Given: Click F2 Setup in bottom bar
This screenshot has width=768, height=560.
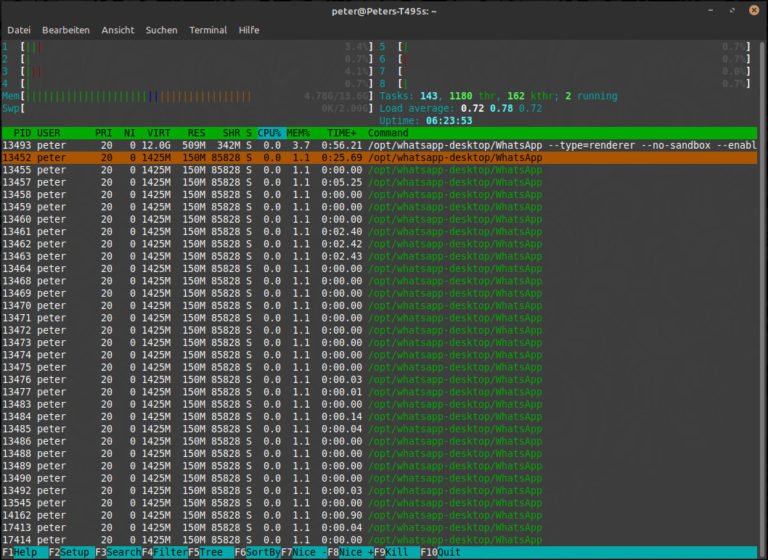Looking at the screenshot, I should click(69, 552).
